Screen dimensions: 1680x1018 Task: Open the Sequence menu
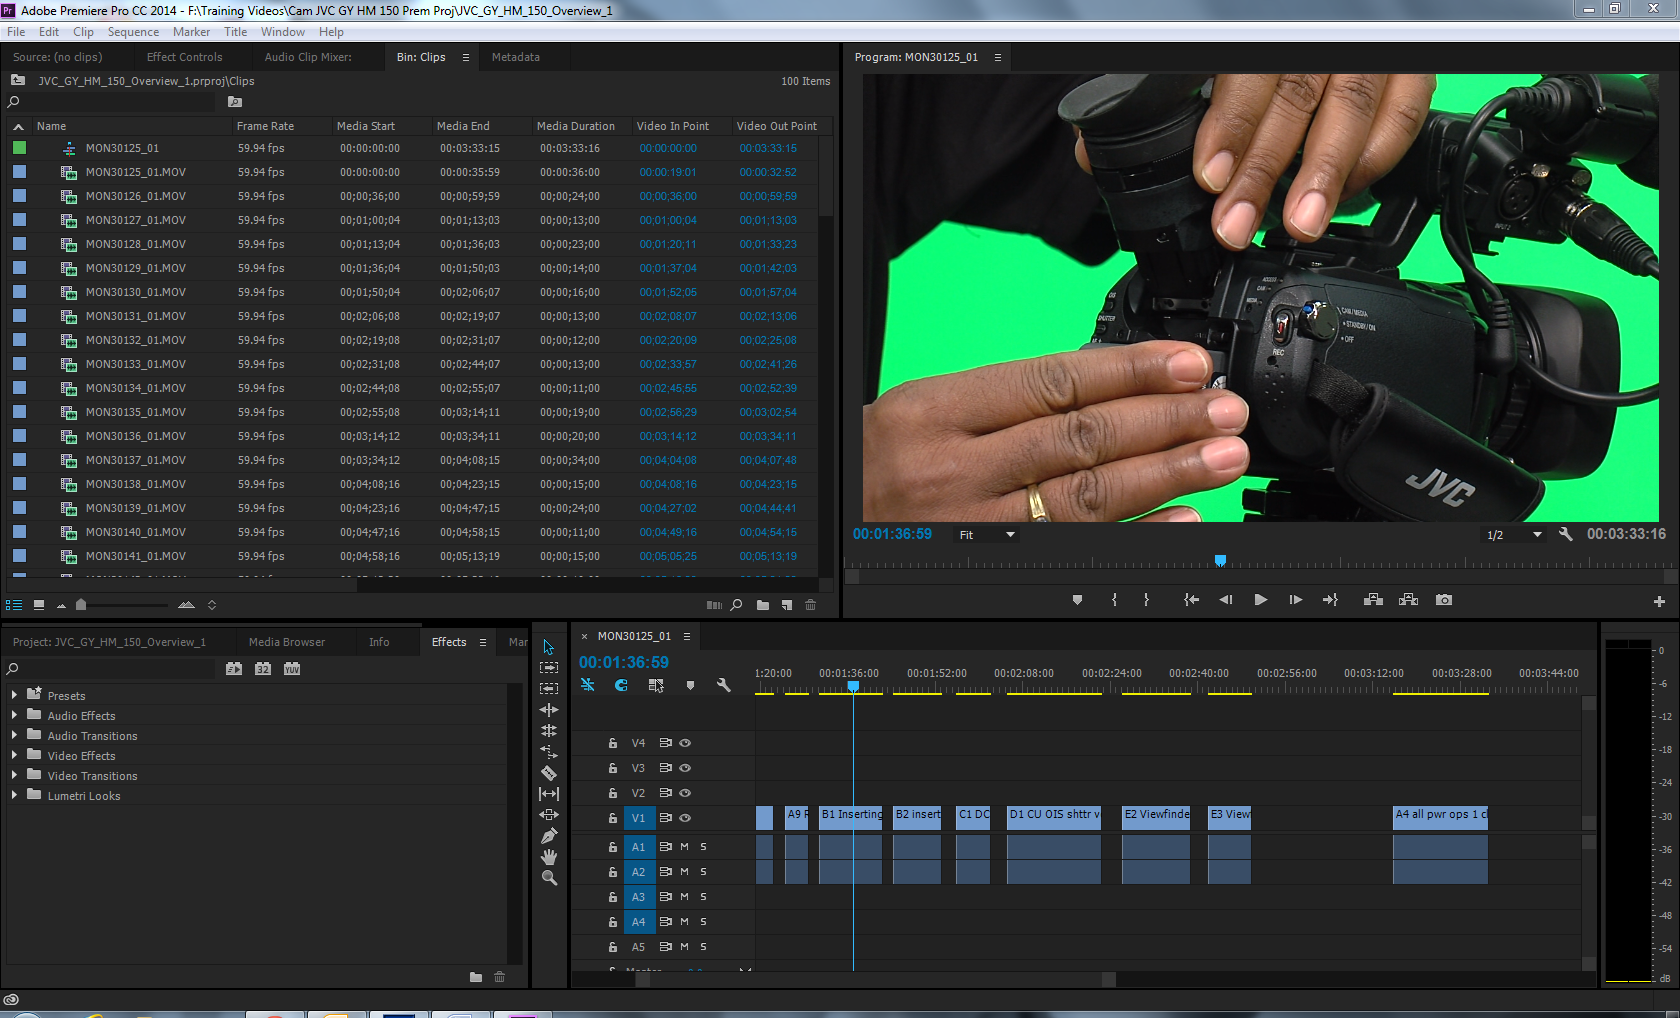(x=133, y=32)
